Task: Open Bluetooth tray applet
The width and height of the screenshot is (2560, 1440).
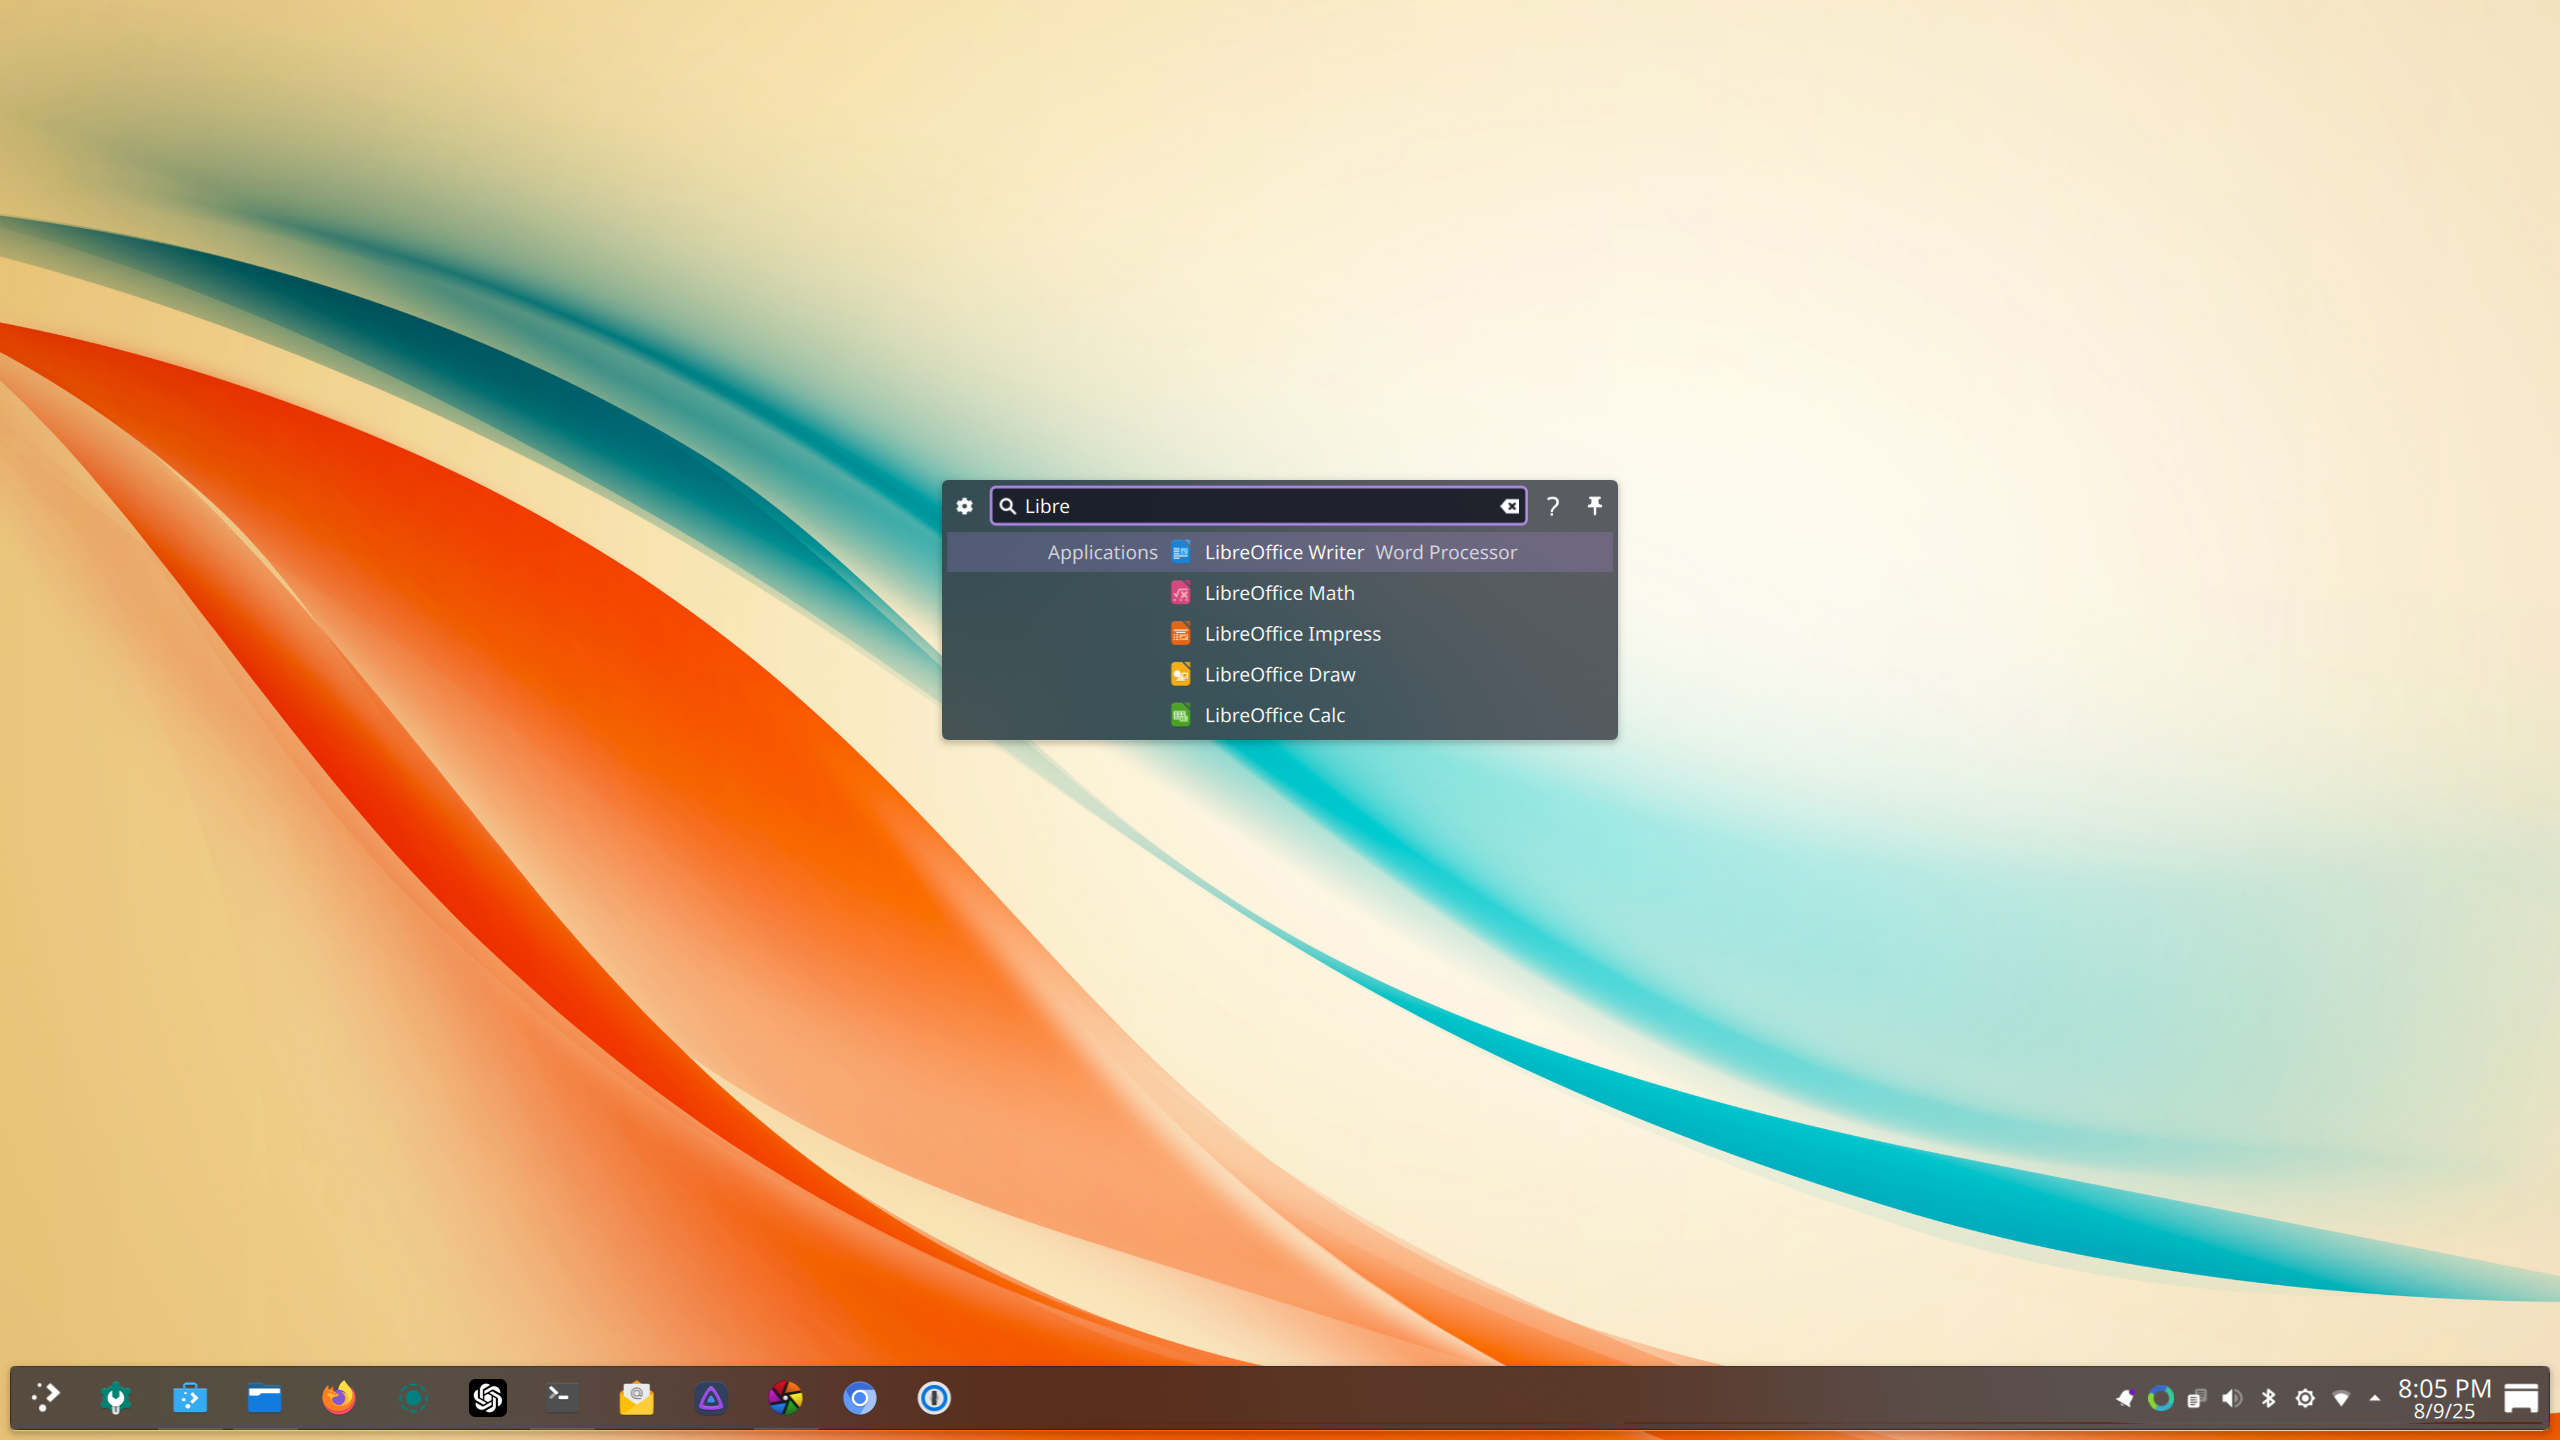Action: click(x=2268, y=1398)
